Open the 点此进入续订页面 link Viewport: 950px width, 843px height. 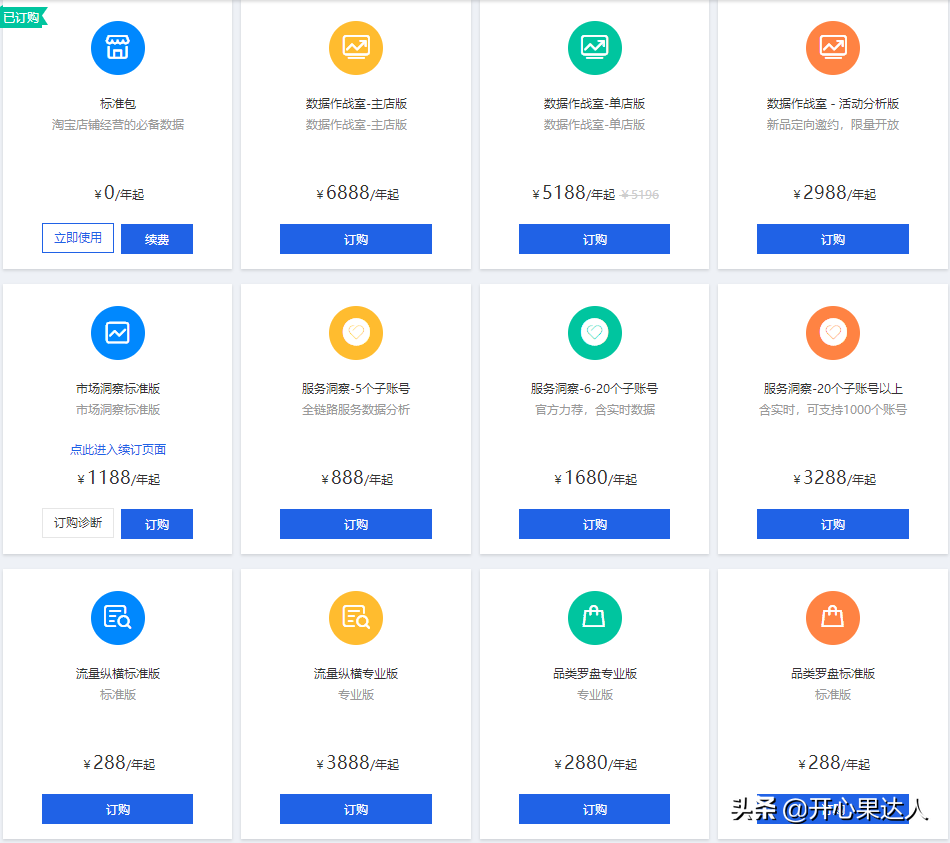point(118,450)
